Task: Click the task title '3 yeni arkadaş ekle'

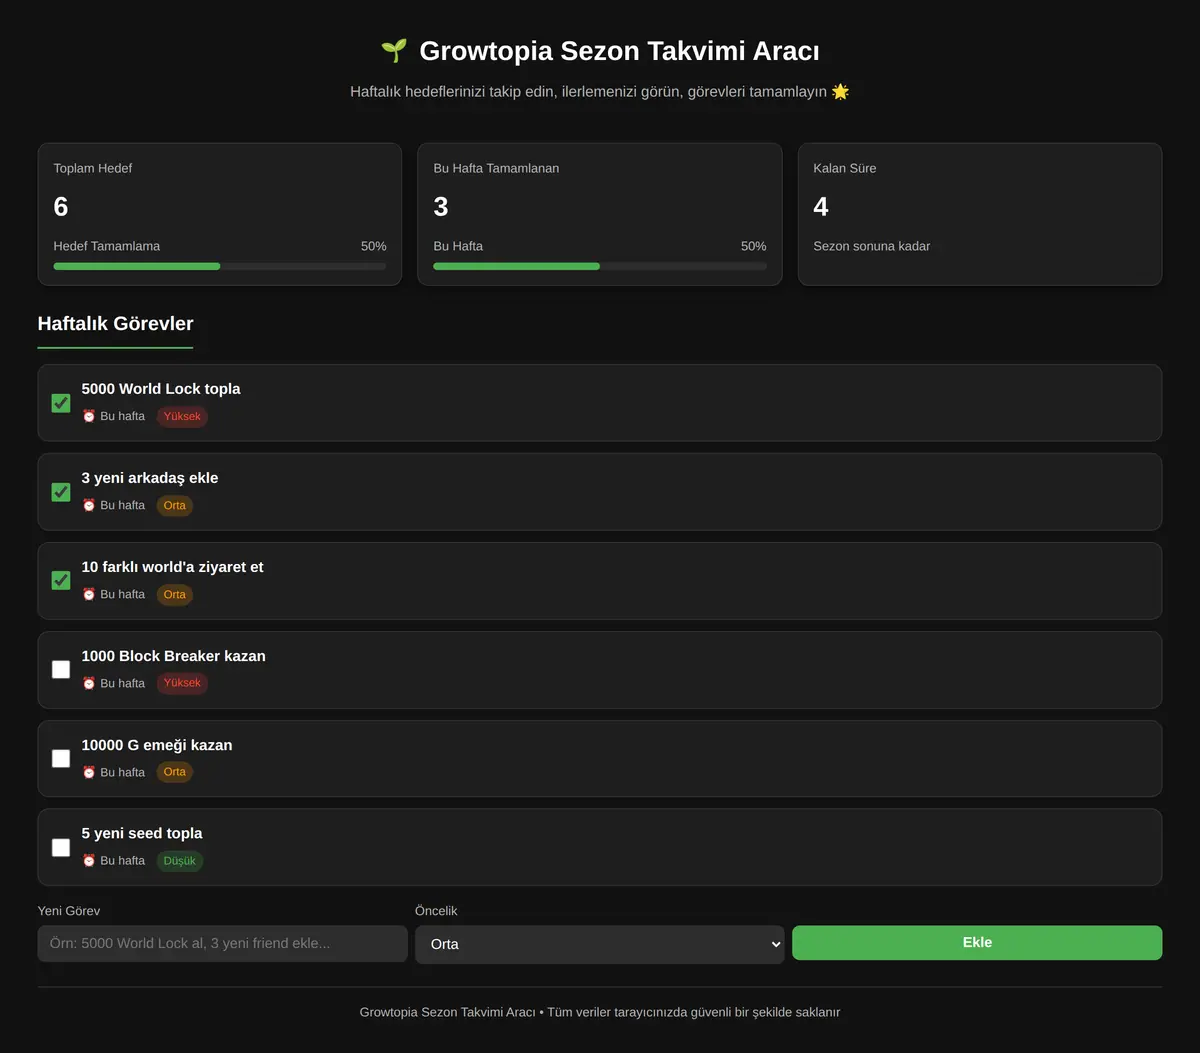Action: point(150,478)
